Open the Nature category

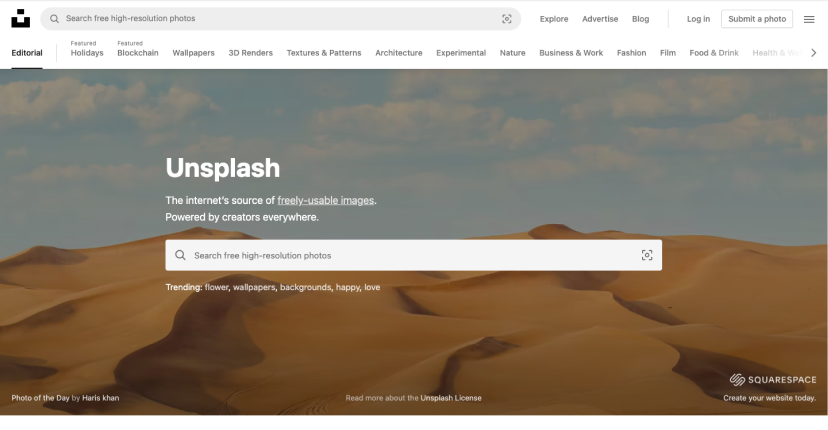pyautogui.click(x=512, y=53)
